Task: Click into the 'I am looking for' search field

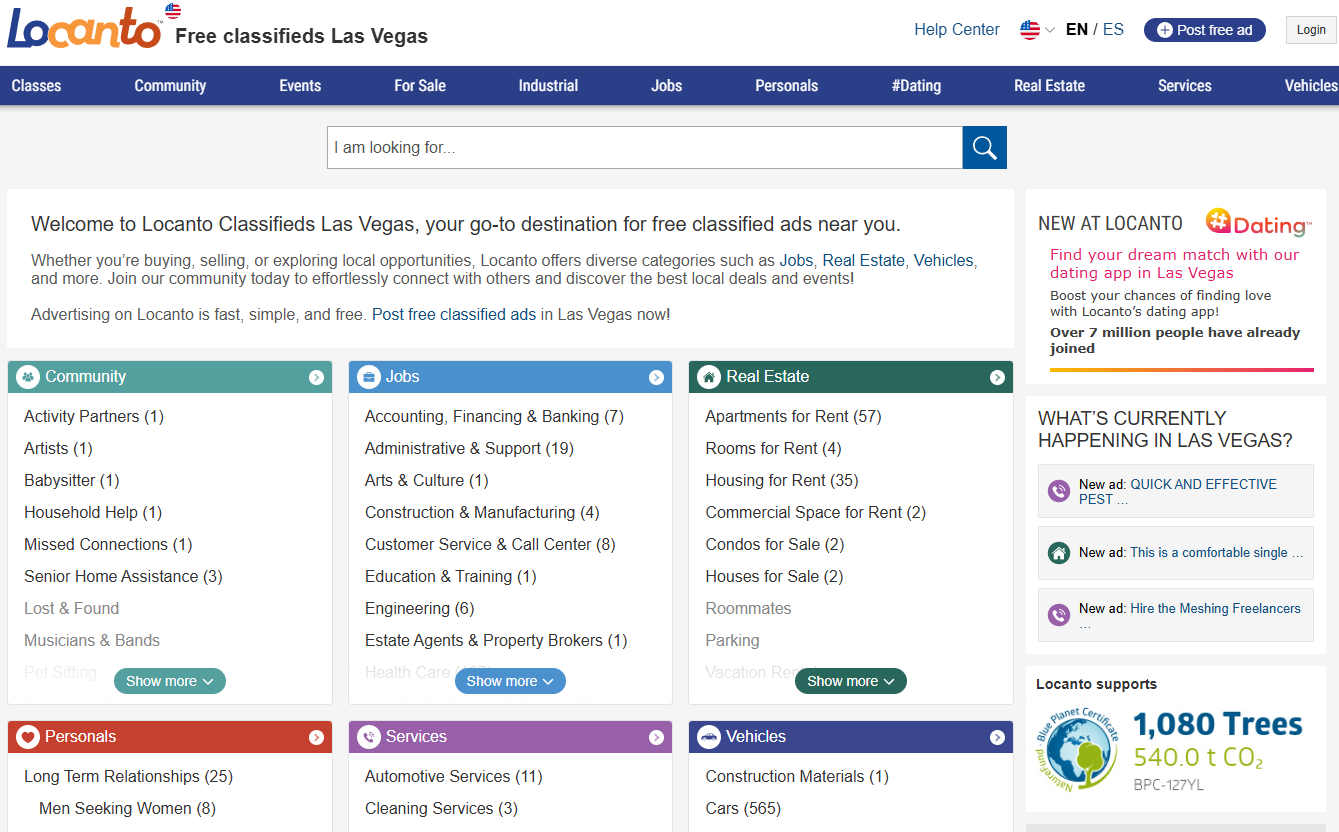Action: pyautogui.click(x=645, y=148)
